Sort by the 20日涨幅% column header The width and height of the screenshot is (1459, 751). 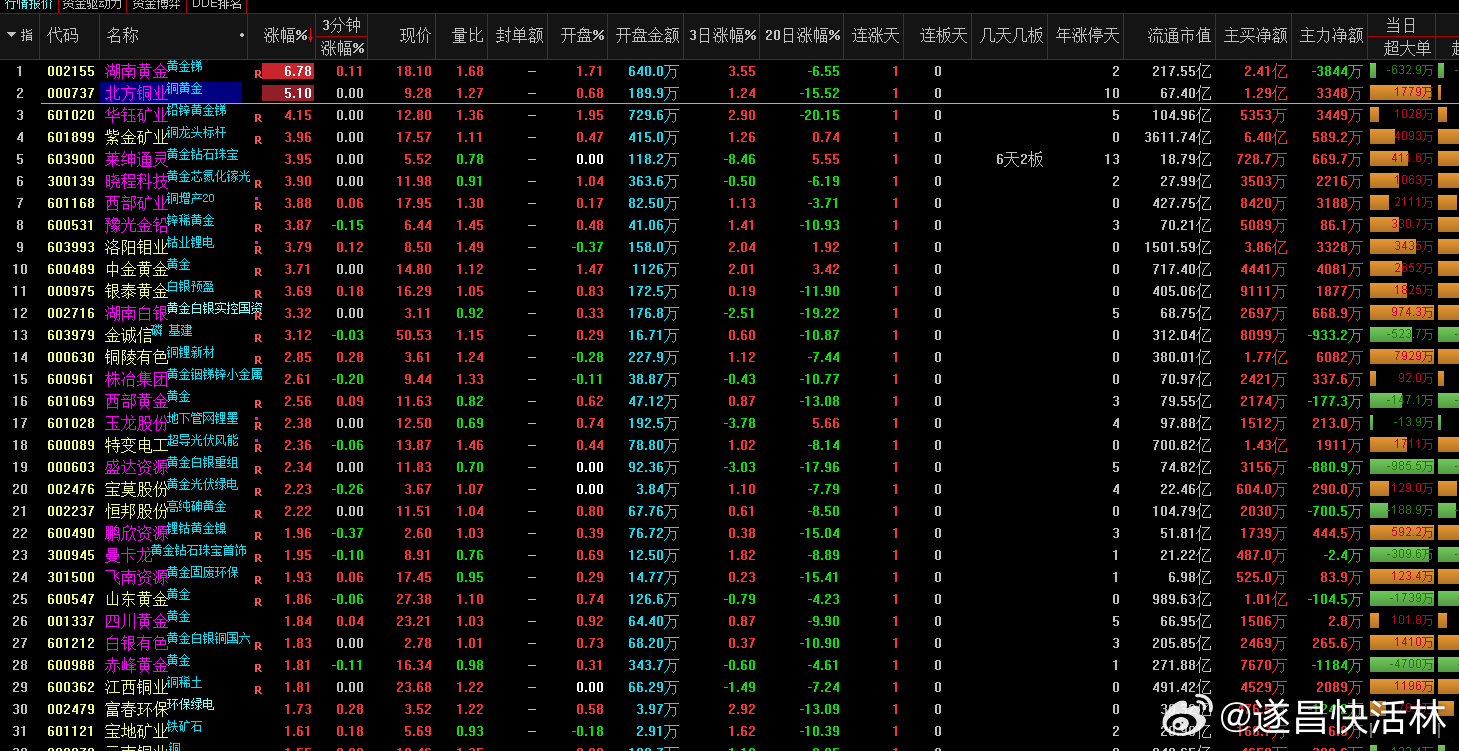coord(803,36)
